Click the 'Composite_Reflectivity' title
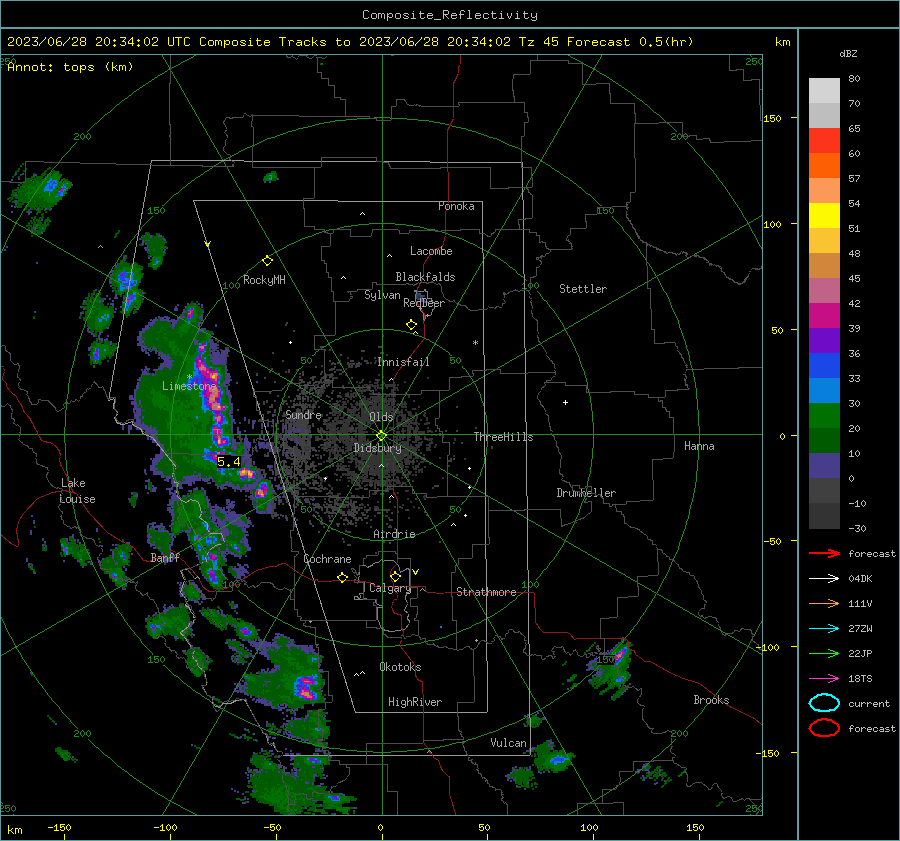This screenshot has height=841, width=900. click(x=450, y=15)
